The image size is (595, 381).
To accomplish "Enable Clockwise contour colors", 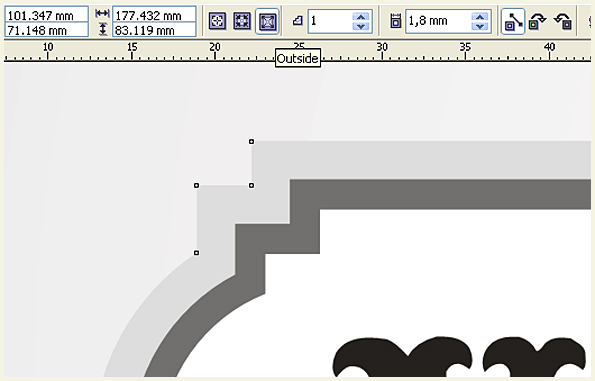I will coord(537,21).
